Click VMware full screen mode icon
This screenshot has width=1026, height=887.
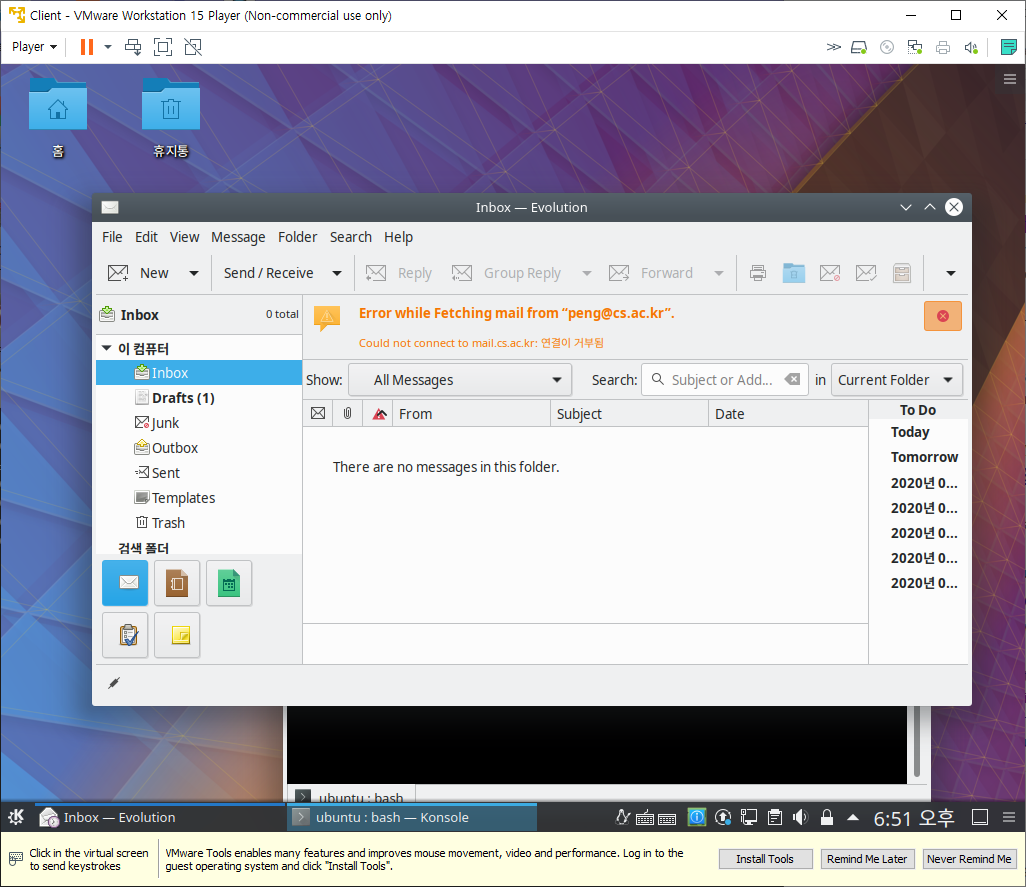[x=162, y=47]
